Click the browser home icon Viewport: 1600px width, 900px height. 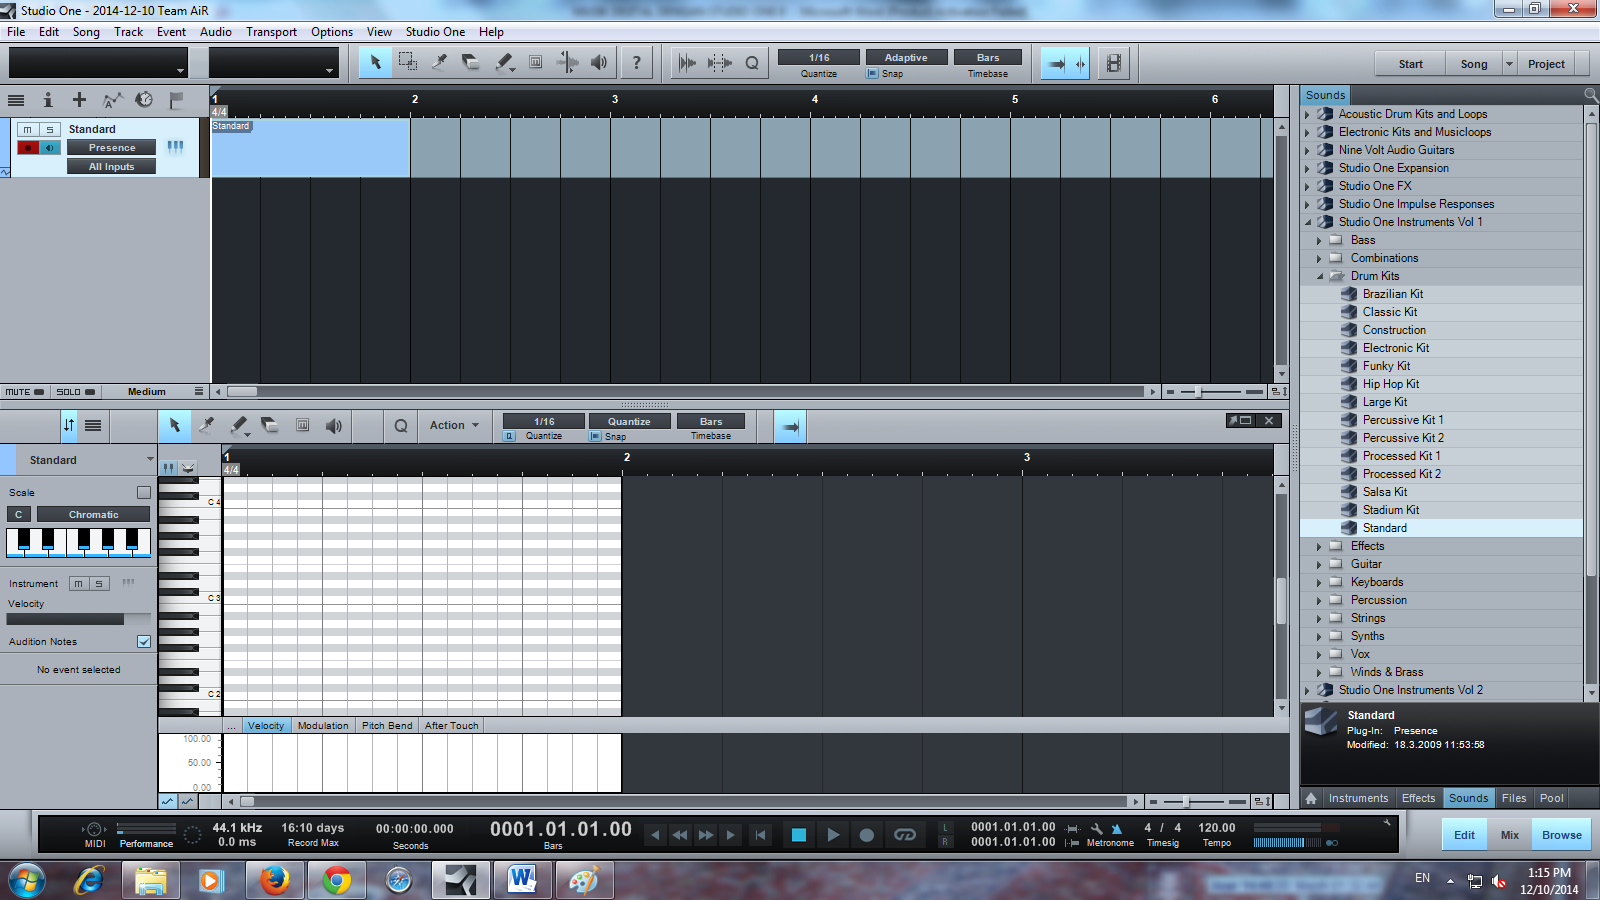[x=1311, y=798]
